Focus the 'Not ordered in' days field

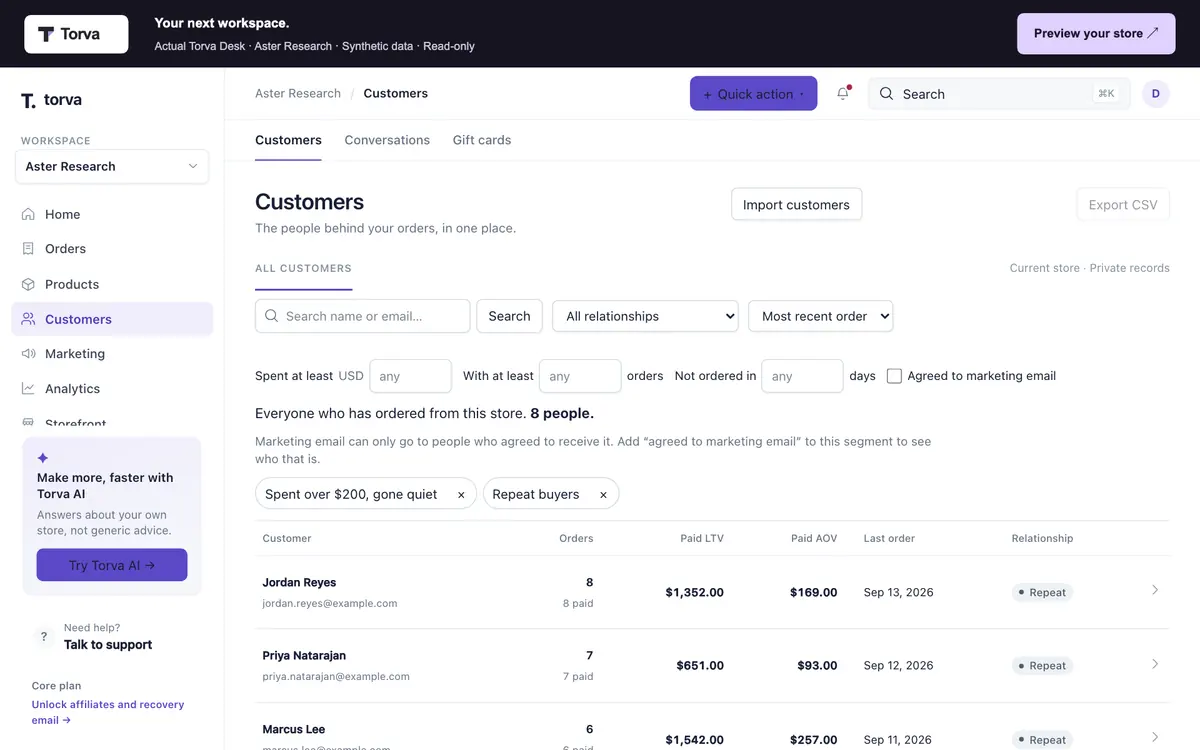802,376
